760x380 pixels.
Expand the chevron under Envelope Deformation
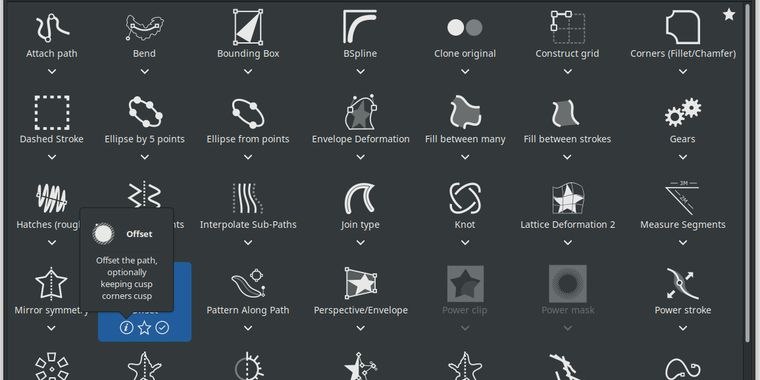pos(360,157)
